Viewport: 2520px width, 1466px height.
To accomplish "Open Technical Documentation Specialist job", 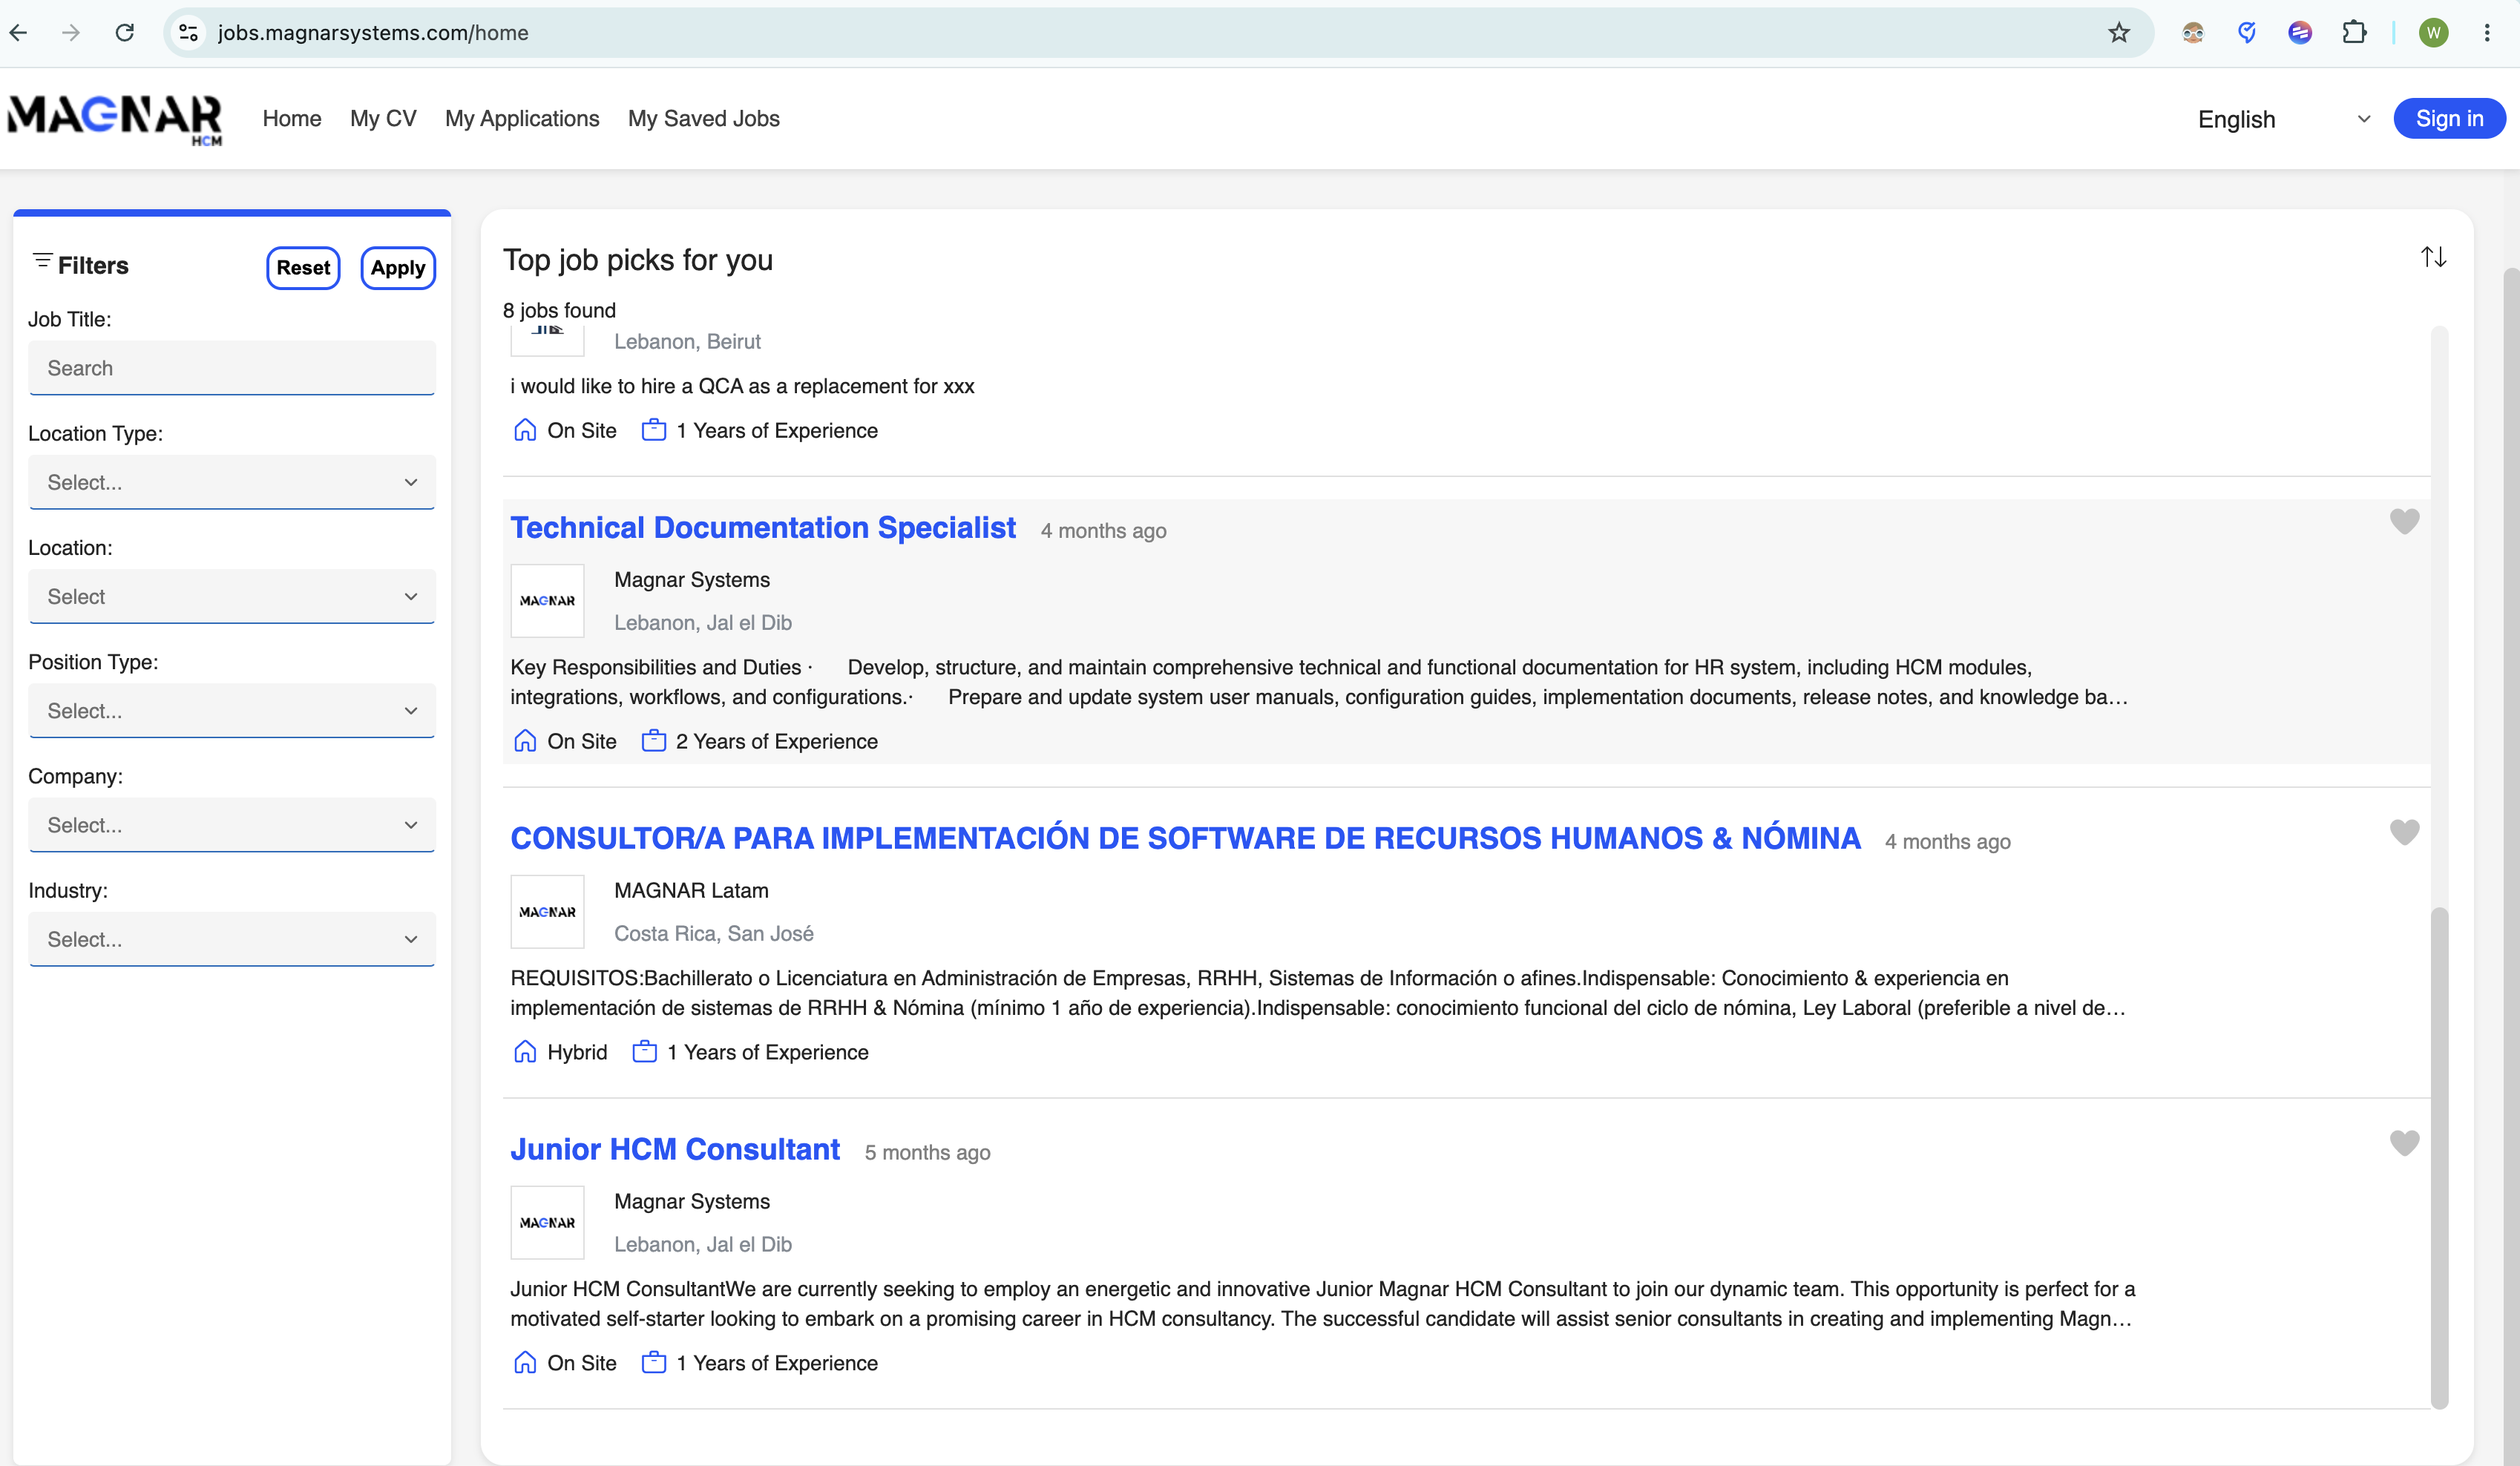I will tap(763, 527).
